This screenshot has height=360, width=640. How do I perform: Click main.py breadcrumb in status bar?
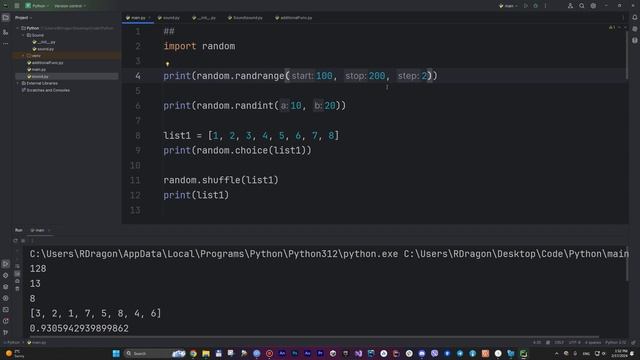[x=37, y=342]
